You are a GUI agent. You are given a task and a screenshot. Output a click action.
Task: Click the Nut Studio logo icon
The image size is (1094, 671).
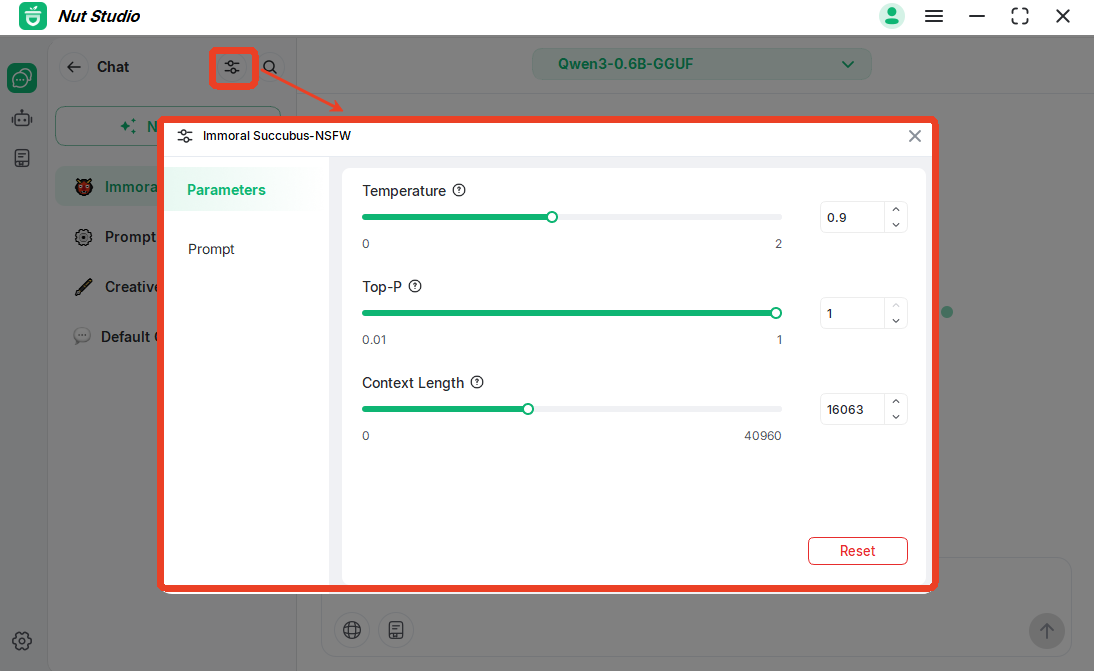tap(33, 16)
